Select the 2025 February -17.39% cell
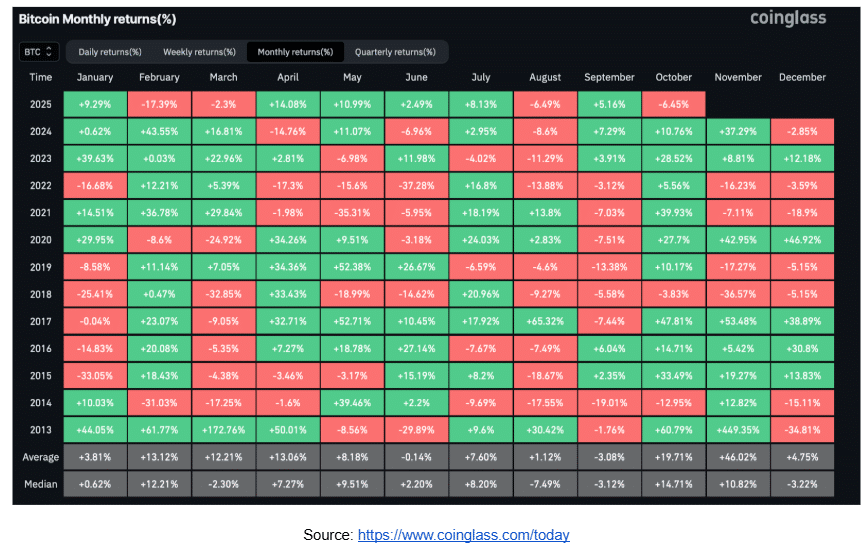The width and height of the screenshot is (868, 552). [x=160, y=104]
